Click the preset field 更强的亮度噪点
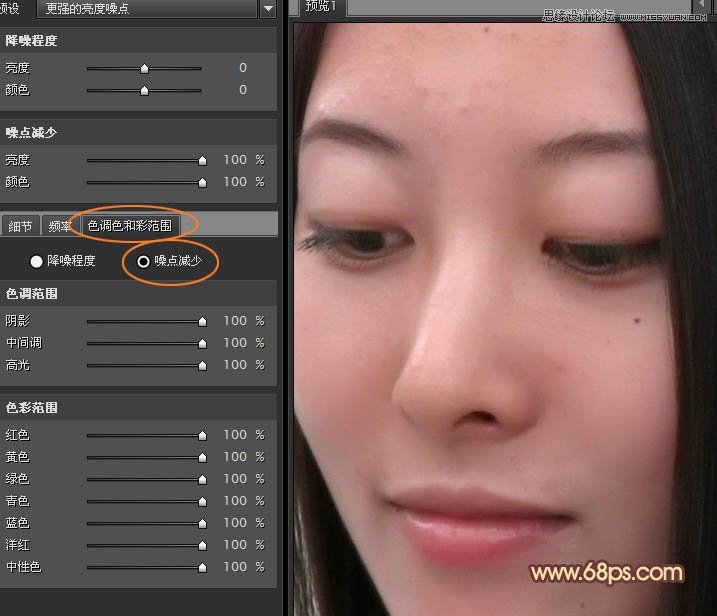Screen dimensions: 717x616 pos(146,8)
